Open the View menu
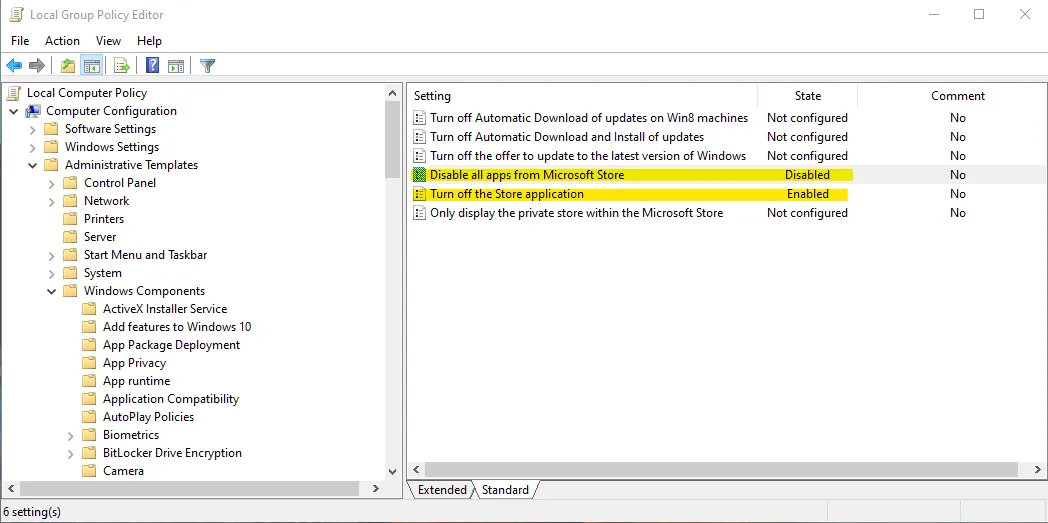 click(108, 41)
